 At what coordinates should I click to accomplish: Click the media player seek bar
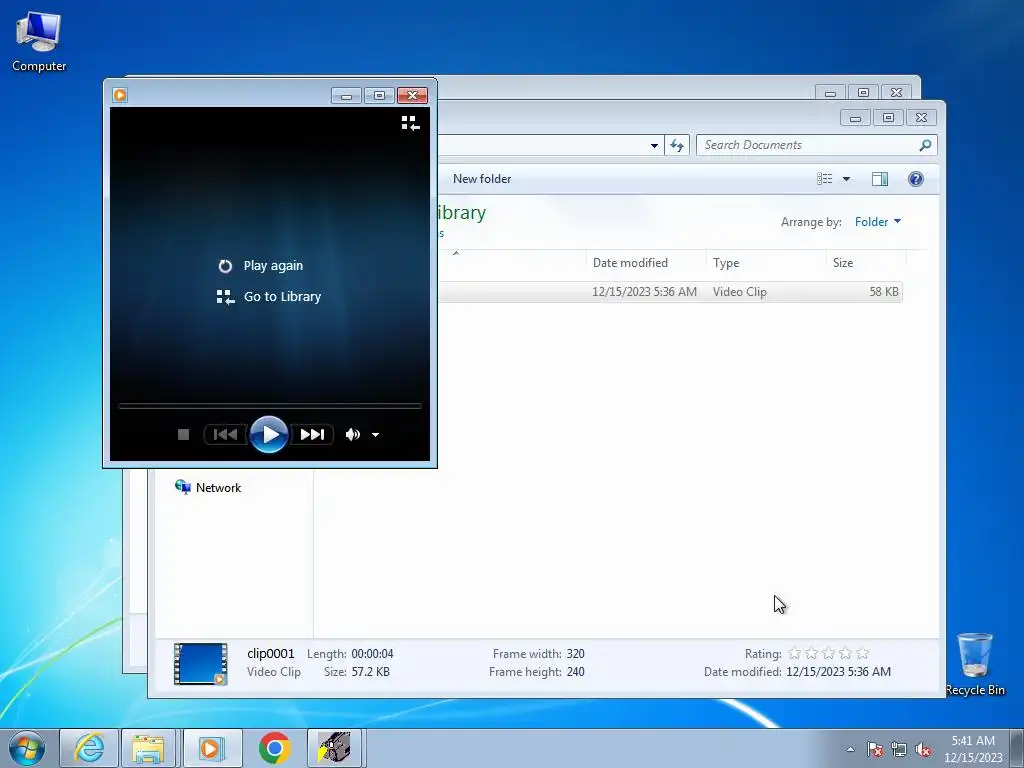[x=270, y=406]
